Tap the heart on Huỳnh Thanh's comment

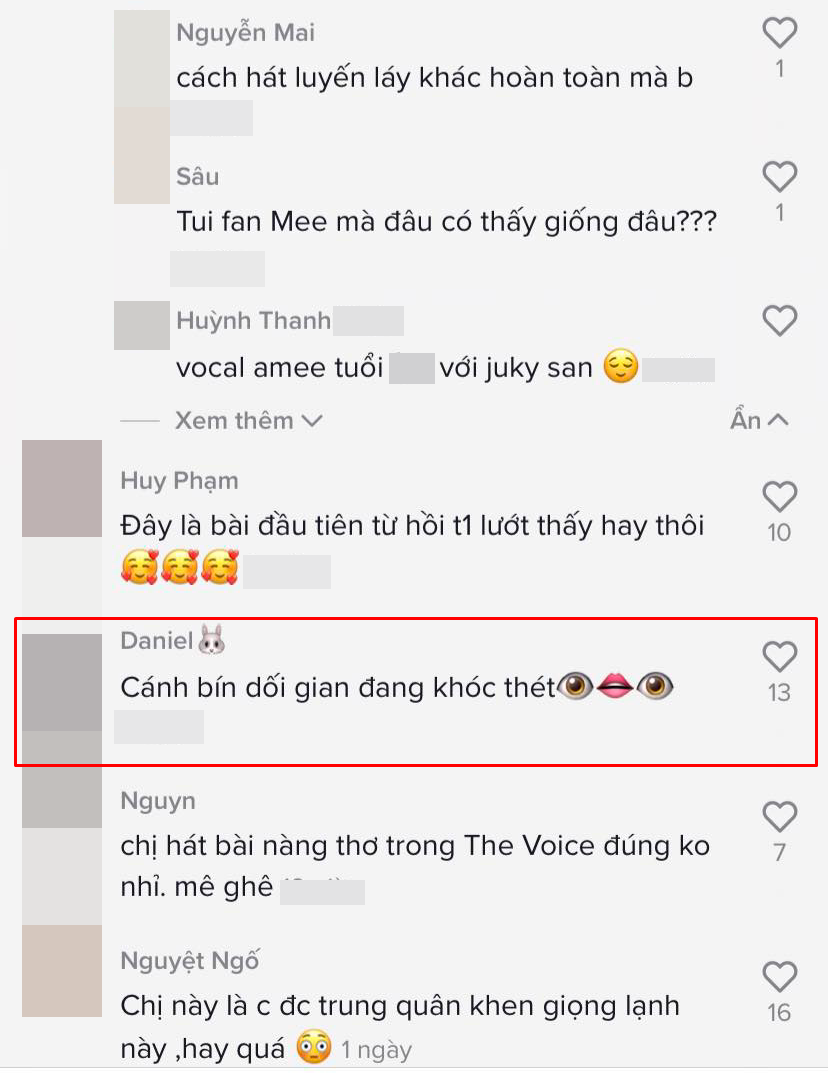click(779, 320)
